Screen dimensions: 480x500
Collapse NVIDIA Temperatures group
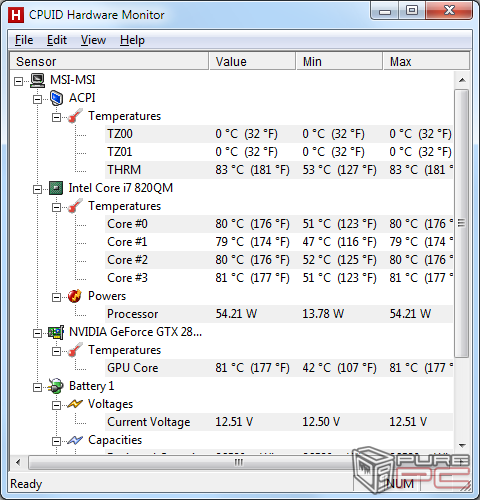point(57,351)
